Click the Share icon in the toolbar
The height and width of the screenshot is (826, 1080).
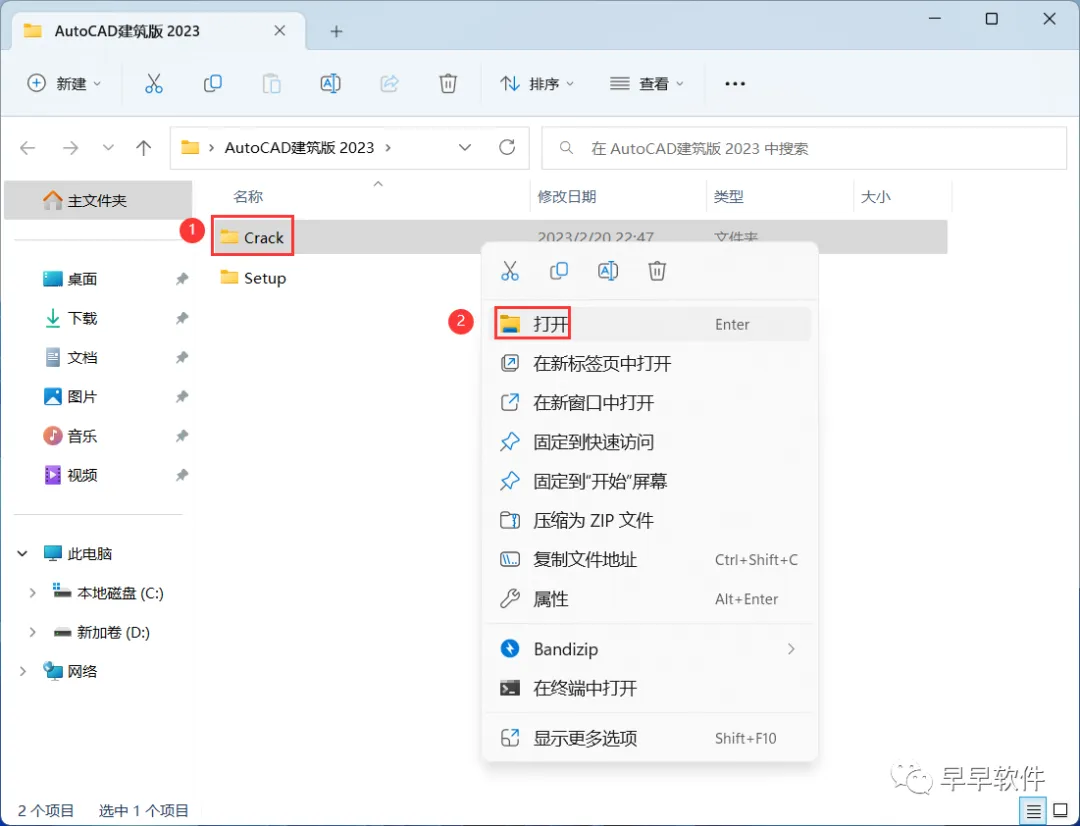click(389, 83)
